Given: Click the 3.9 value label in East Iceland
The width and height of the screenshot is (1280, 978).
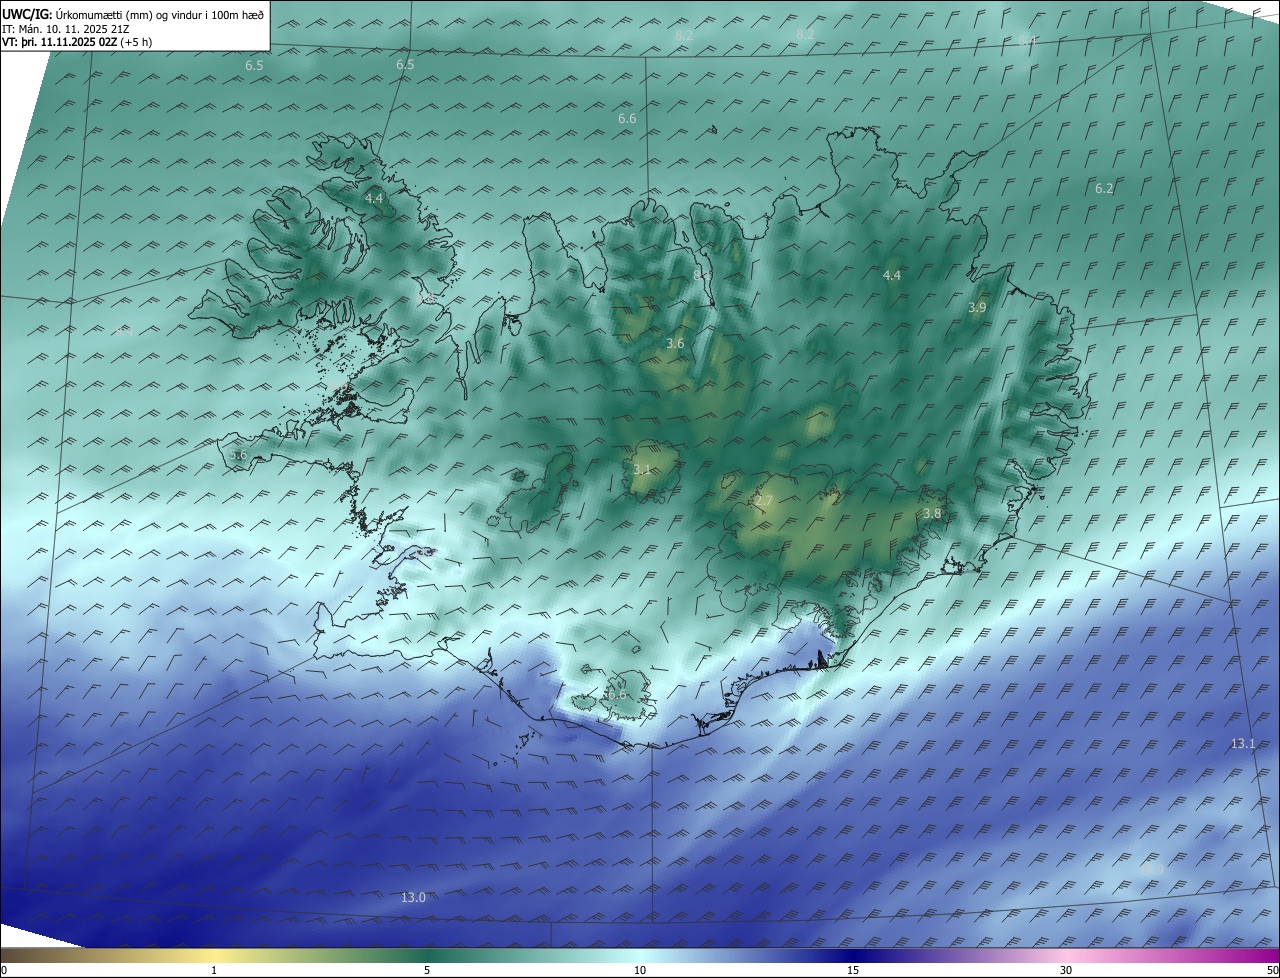Looking at the screenshot, I should (977, 308).
